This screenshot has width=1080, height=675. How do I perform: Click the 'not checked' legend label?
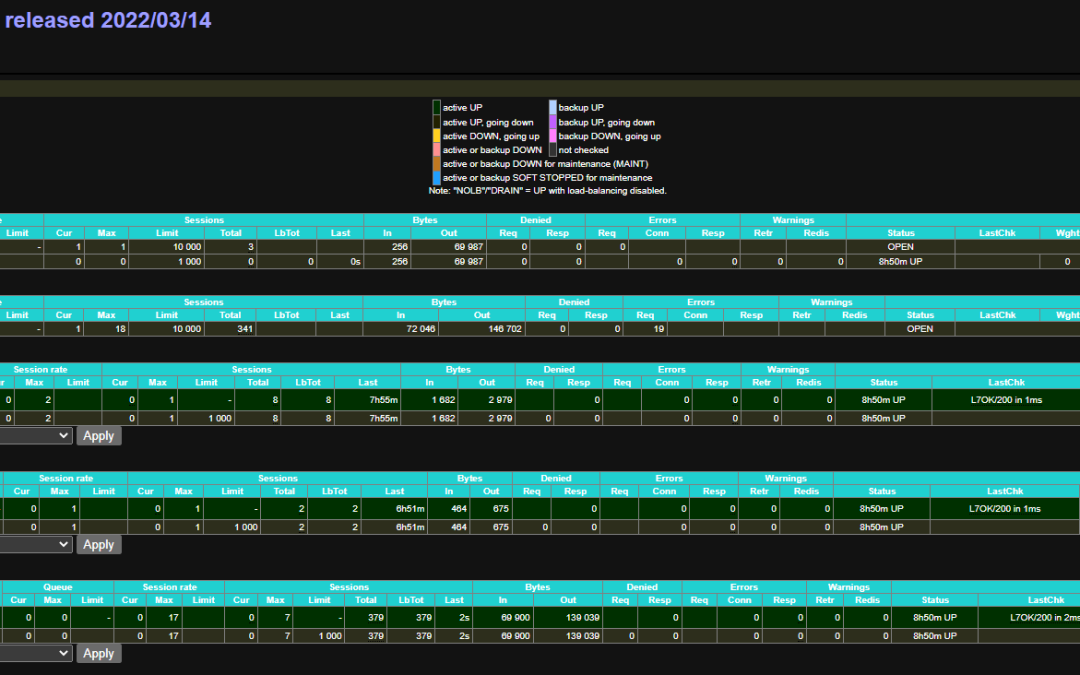tap(583, 150)
